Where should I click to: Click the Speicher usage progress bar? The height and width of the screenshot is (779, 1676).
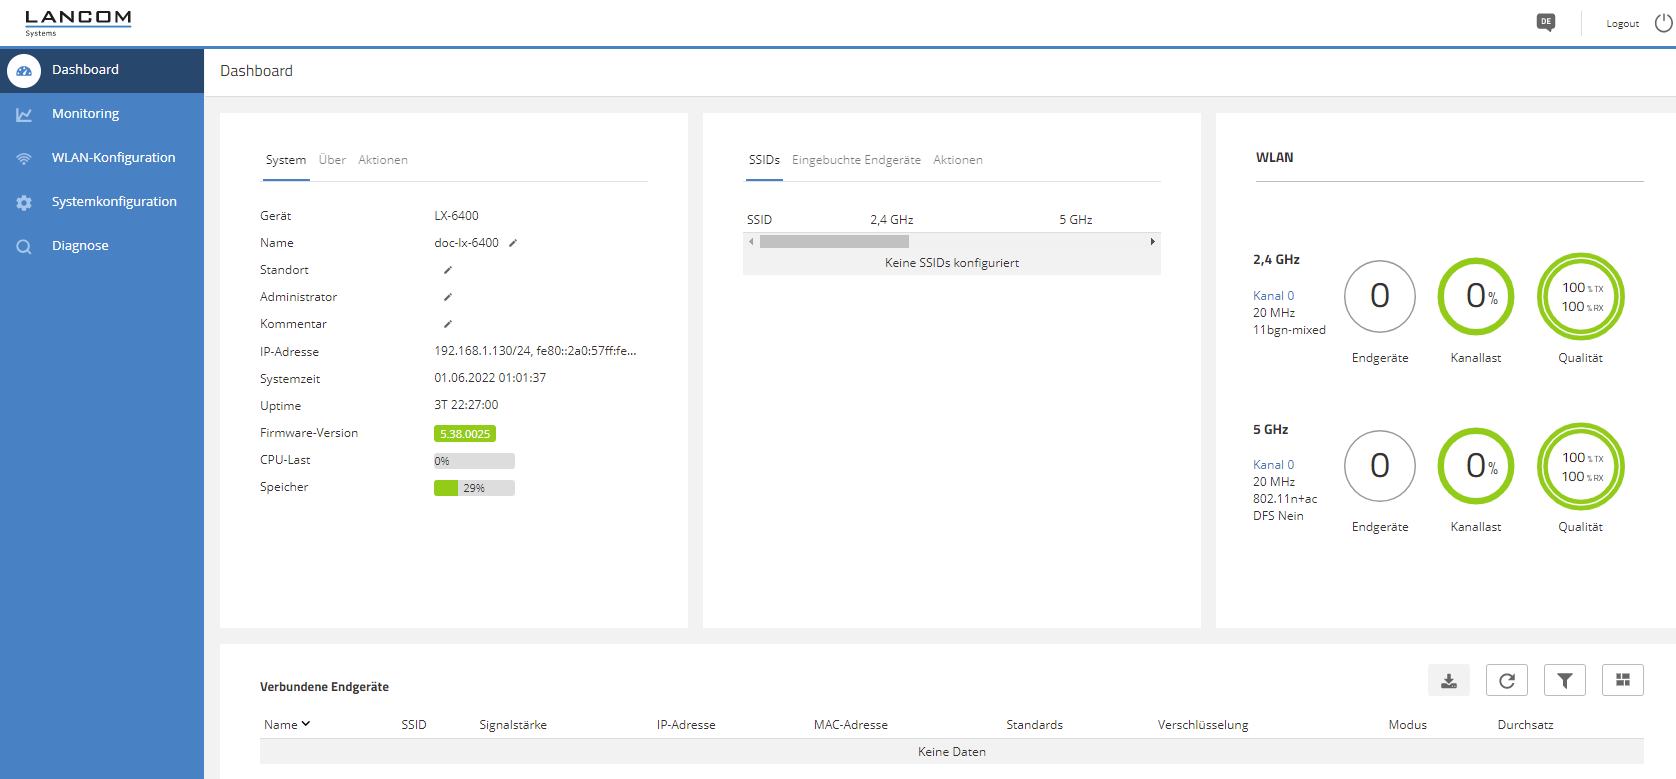pos(474,488)
